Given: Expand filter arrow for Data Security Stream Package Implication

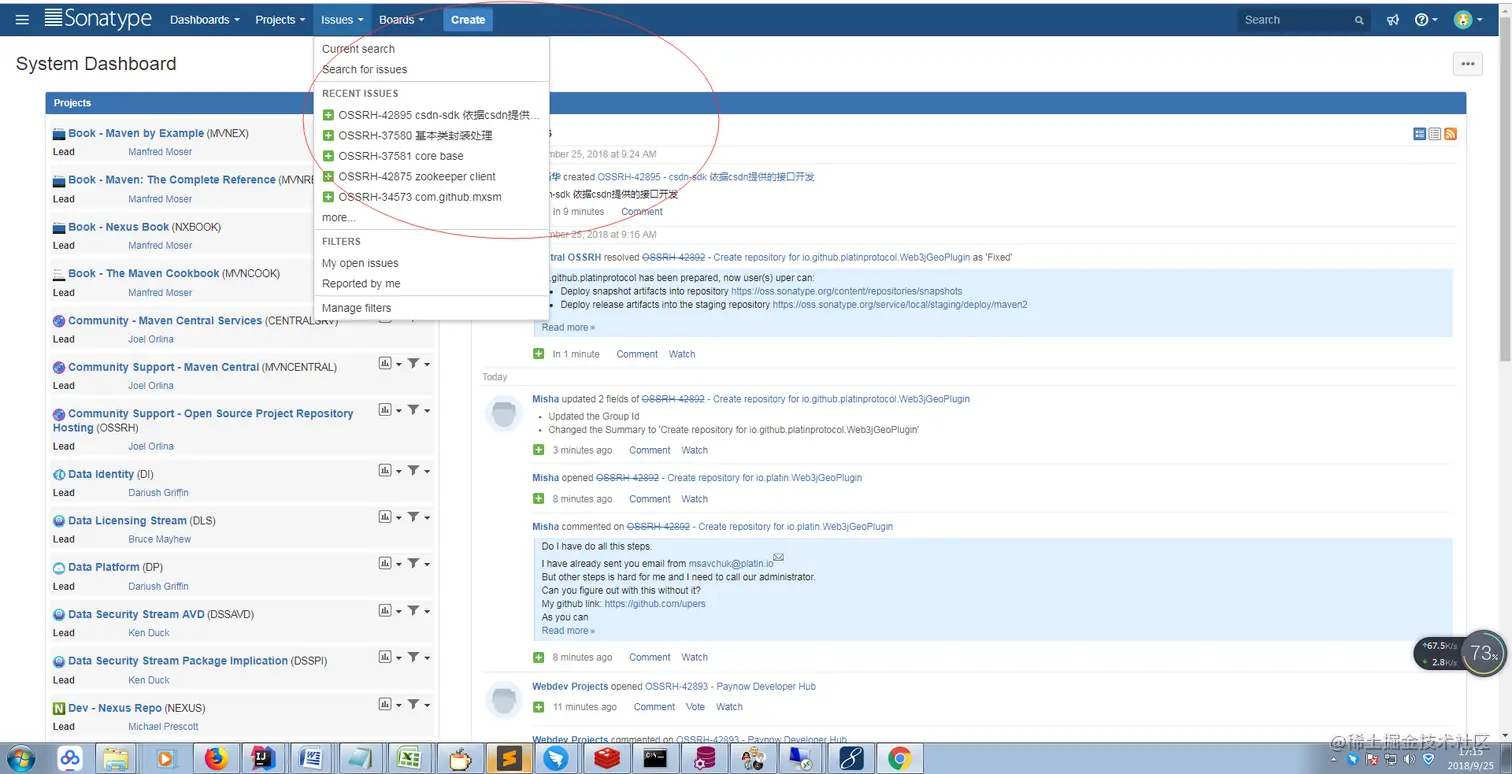Looking at the screenshot, I should [427, 658].
